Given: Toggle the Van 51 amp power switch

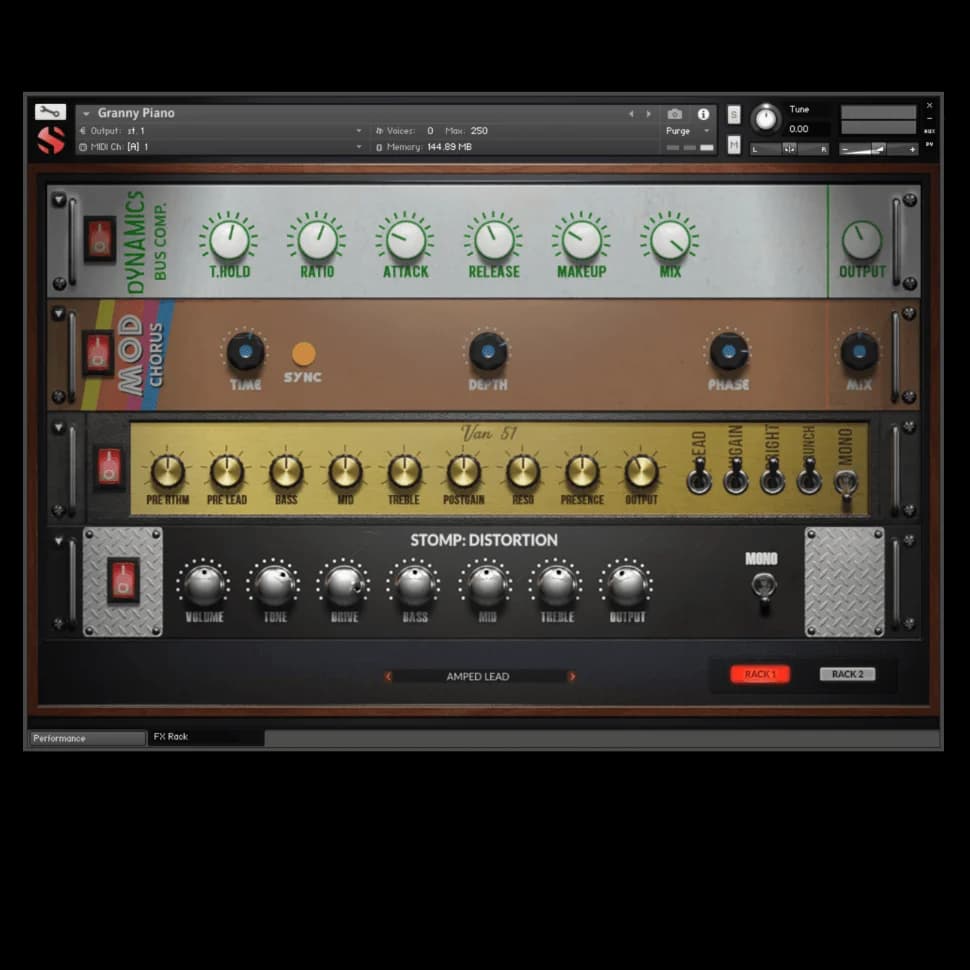Looking at the screenshot, I should [x=109, y=467].
